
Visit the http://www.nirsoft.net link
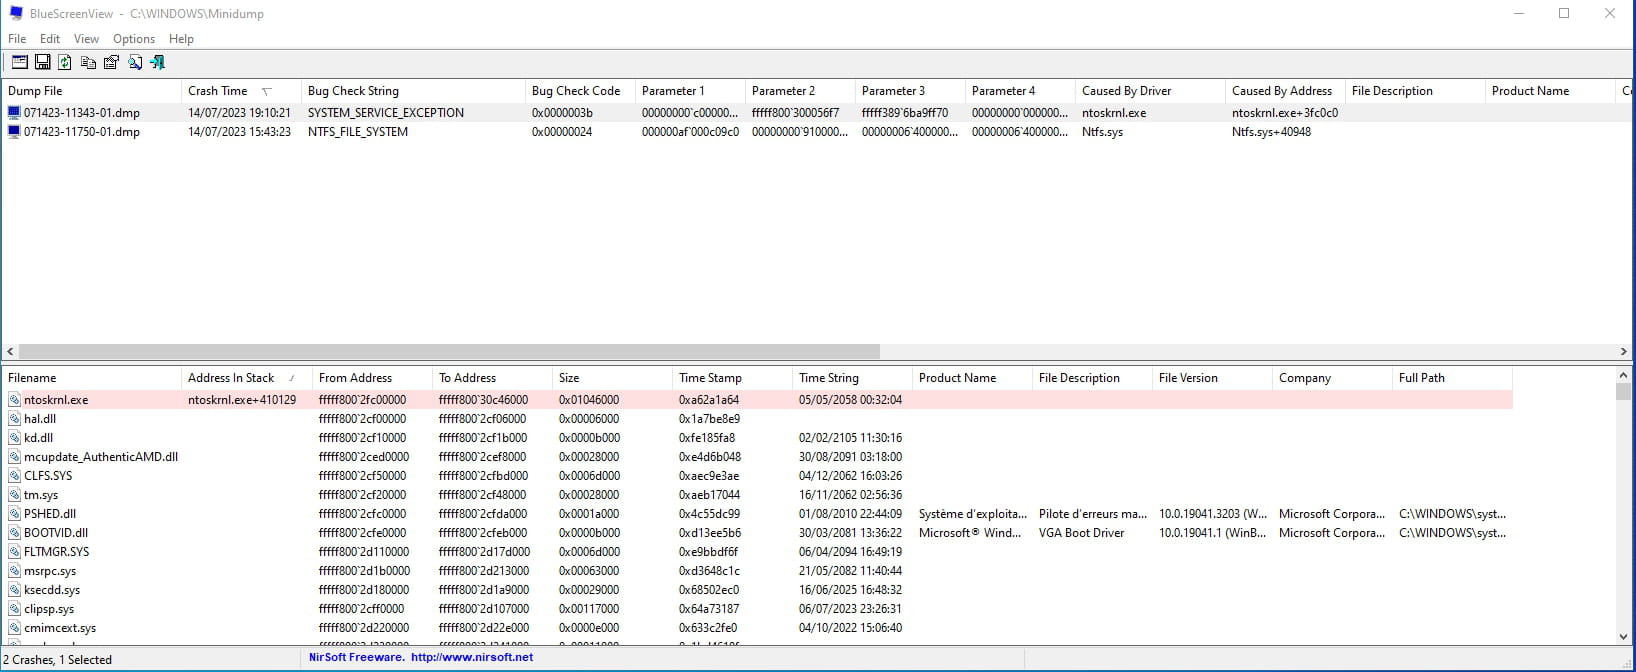(x=472, y=658)
